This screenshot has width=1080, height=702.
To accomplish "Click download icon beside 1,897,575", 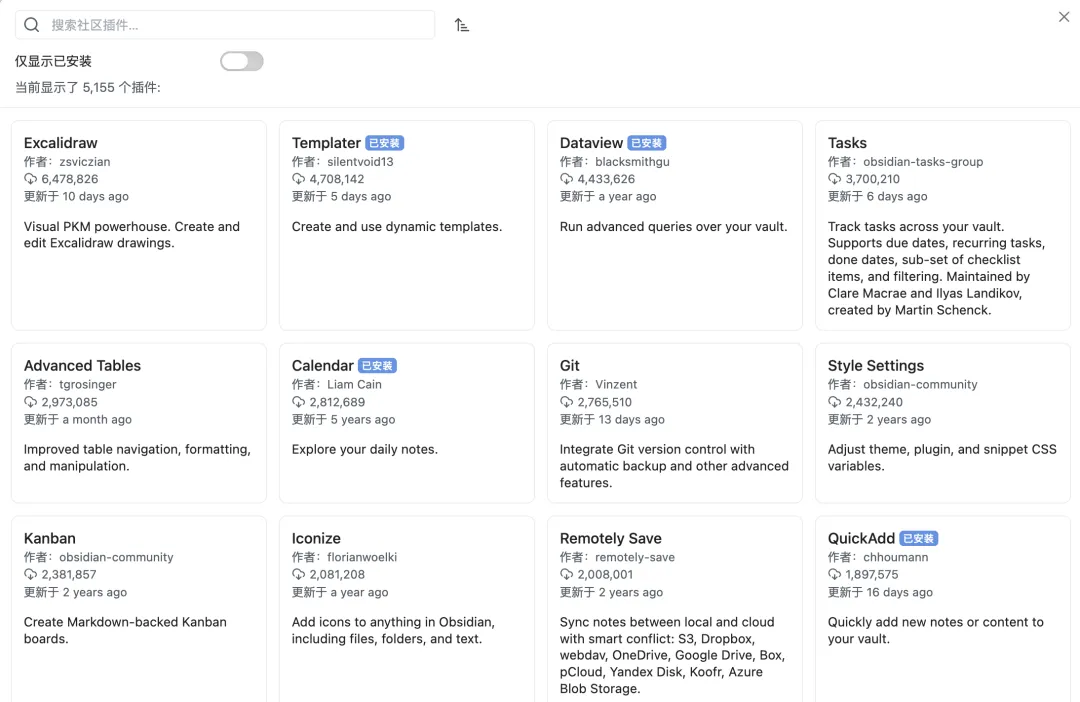I will pos(834,575).
